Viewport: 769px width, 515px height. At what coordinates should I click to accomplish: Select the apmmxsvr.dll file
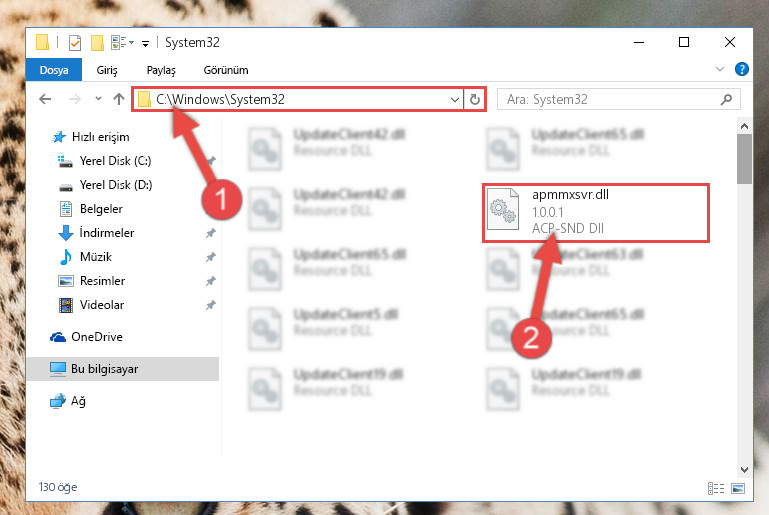596,212
